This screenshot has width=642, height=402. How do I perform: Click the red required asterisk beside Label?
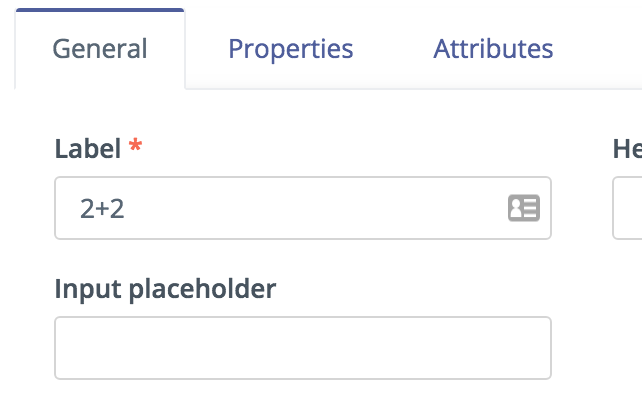coord(135,145)
